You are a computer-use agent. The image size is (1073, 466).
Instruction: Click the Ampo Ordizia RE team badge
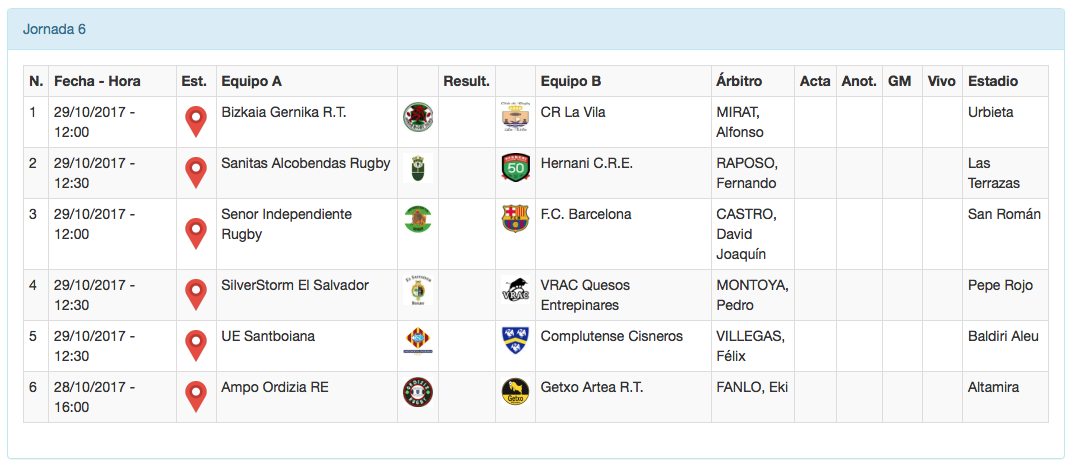[x=417, y=392]
